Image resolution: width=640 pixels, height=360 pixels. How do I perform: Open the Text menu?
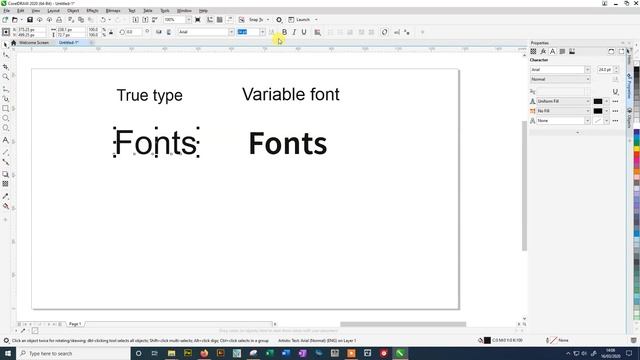(x=131, y=11)
